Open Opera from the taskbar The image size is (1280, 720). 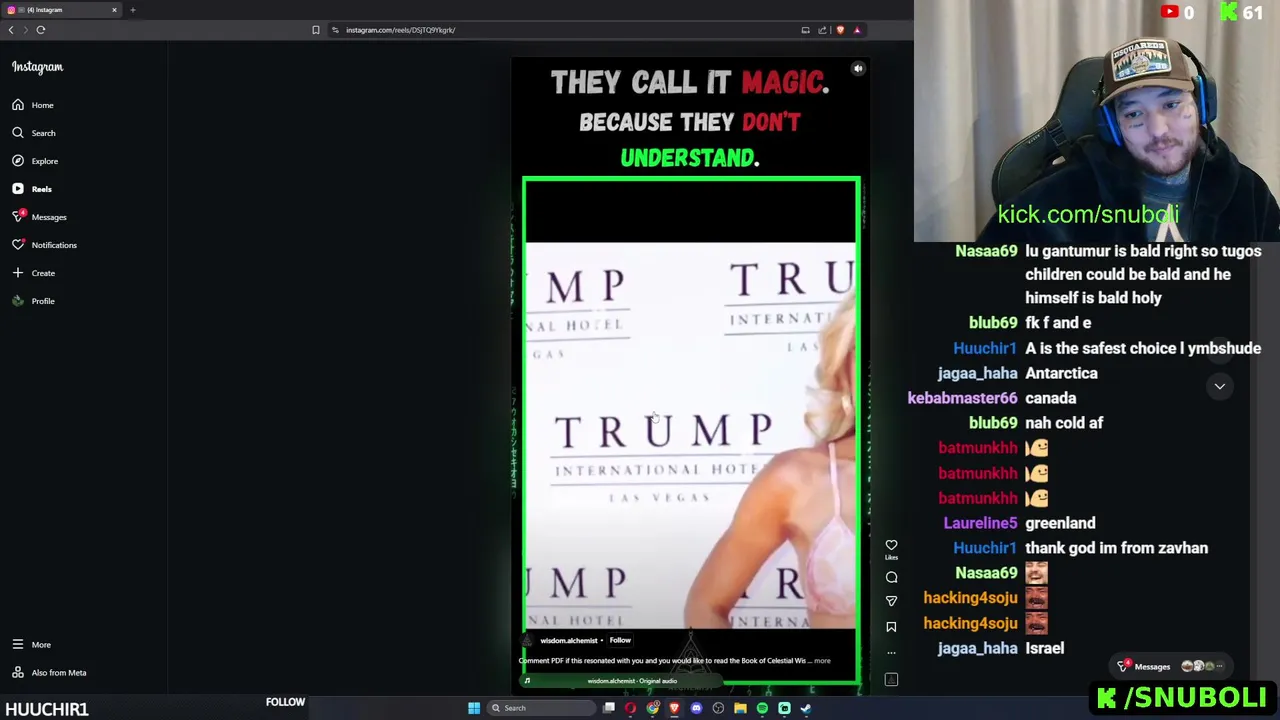630,708
